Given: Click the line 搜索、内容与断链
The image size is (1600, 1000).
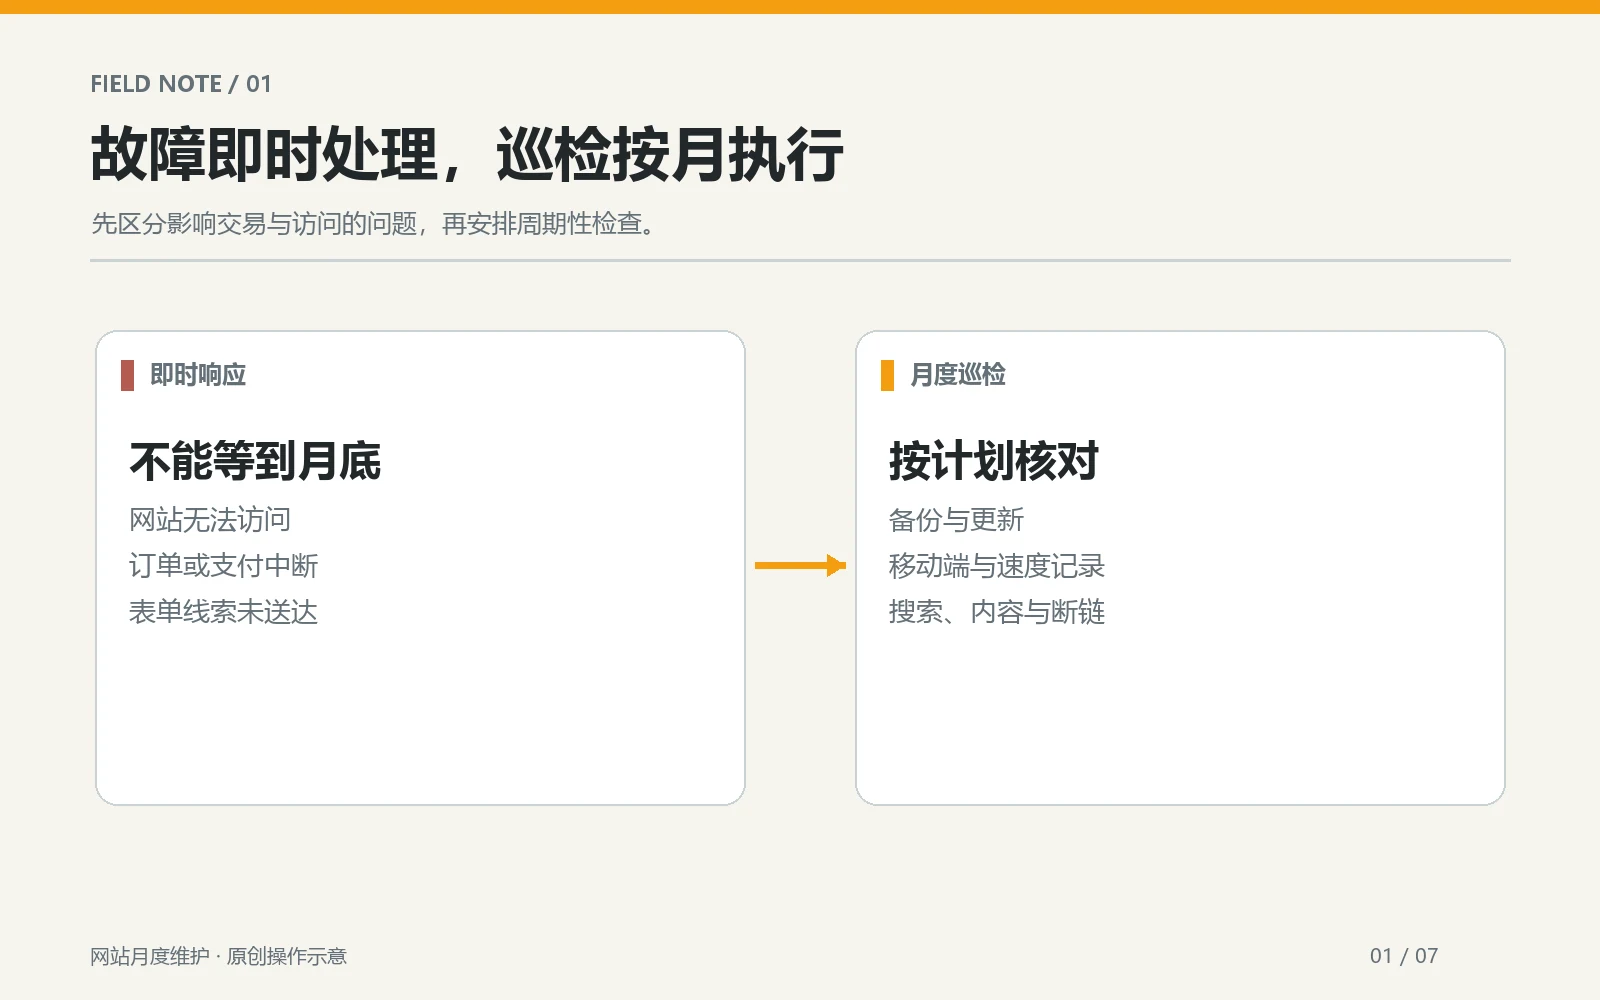Looking at the screenshot, I should (x=997, y=612).
